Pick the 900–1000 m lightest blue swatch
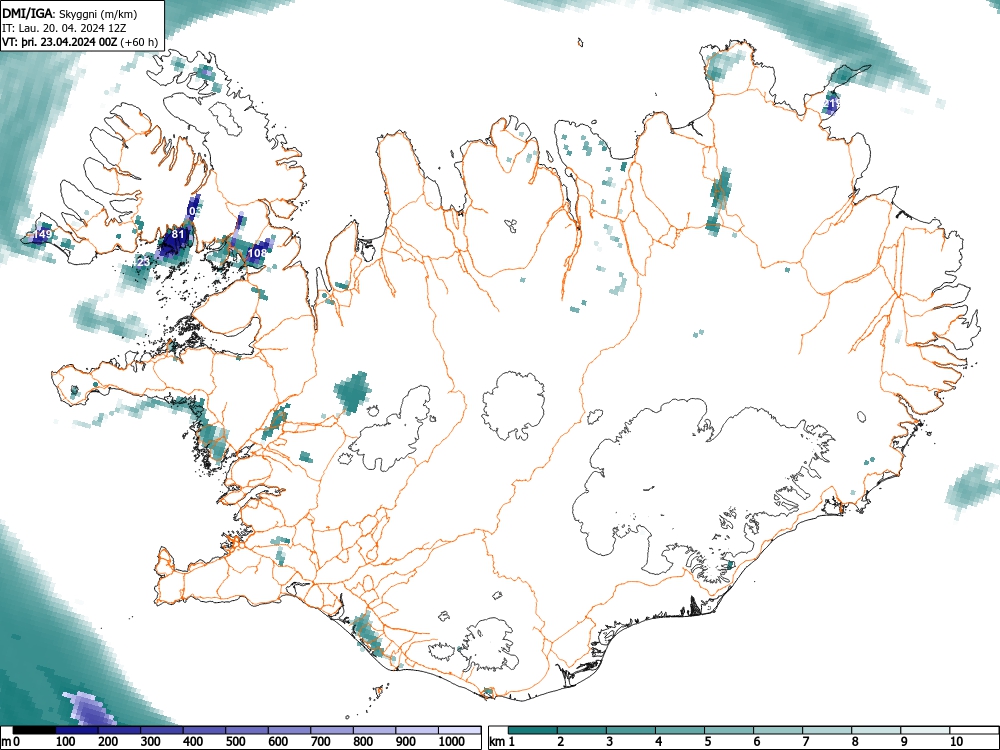The width and height of the screenshot is (1000, 750). point(416,730)
